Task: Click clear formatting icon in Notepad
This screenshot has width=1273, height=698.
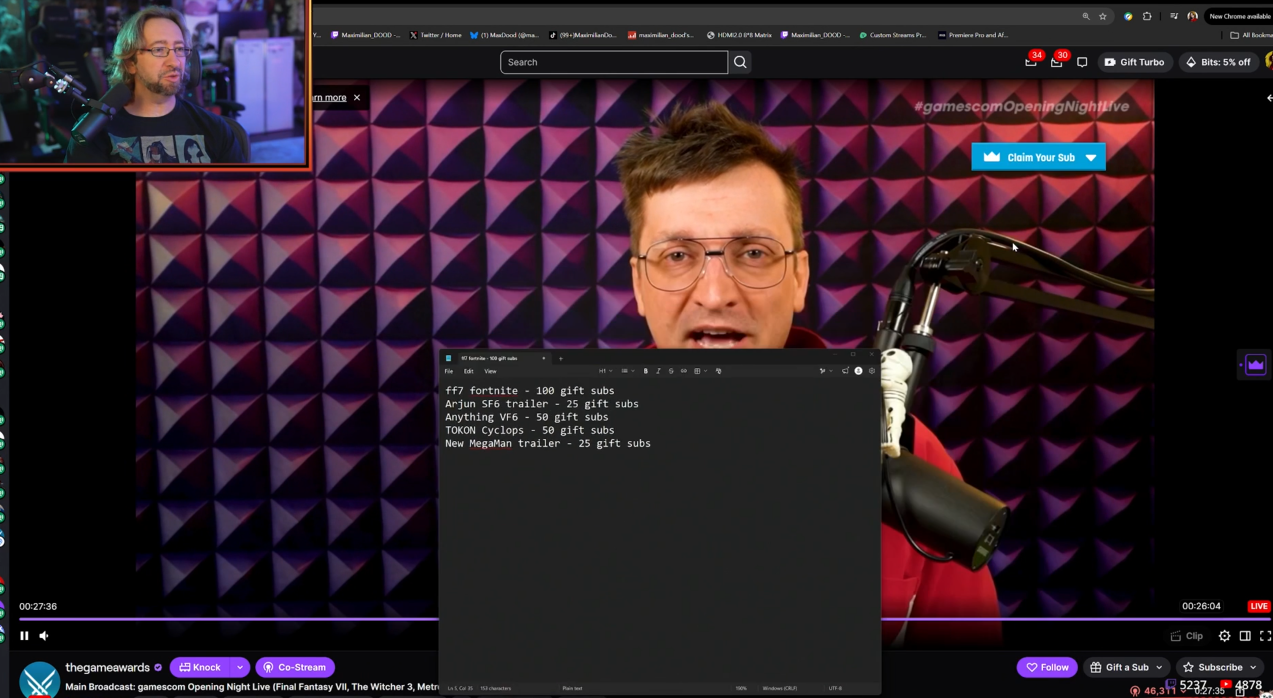Action: coord(718,371)
